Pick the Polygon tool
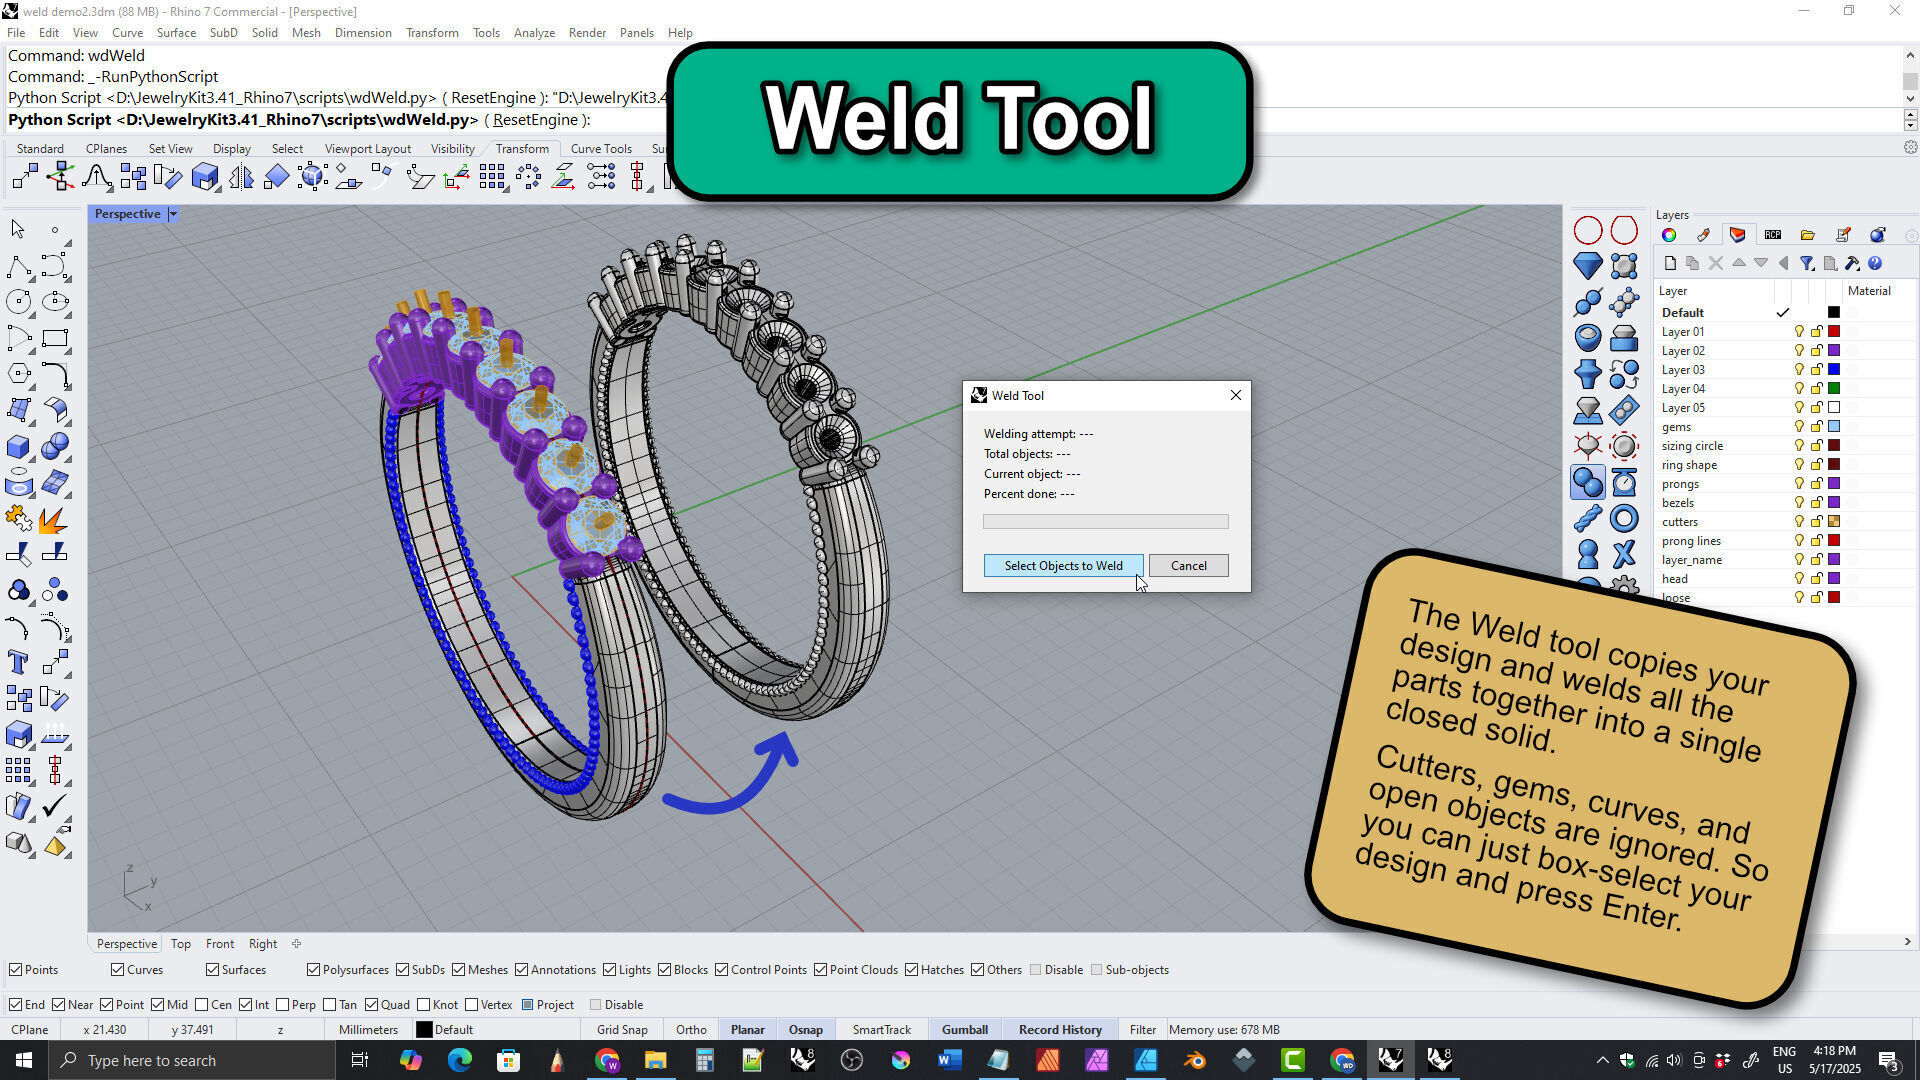This screenshot has height=1080, width=1920. click(x=18, y=374)
